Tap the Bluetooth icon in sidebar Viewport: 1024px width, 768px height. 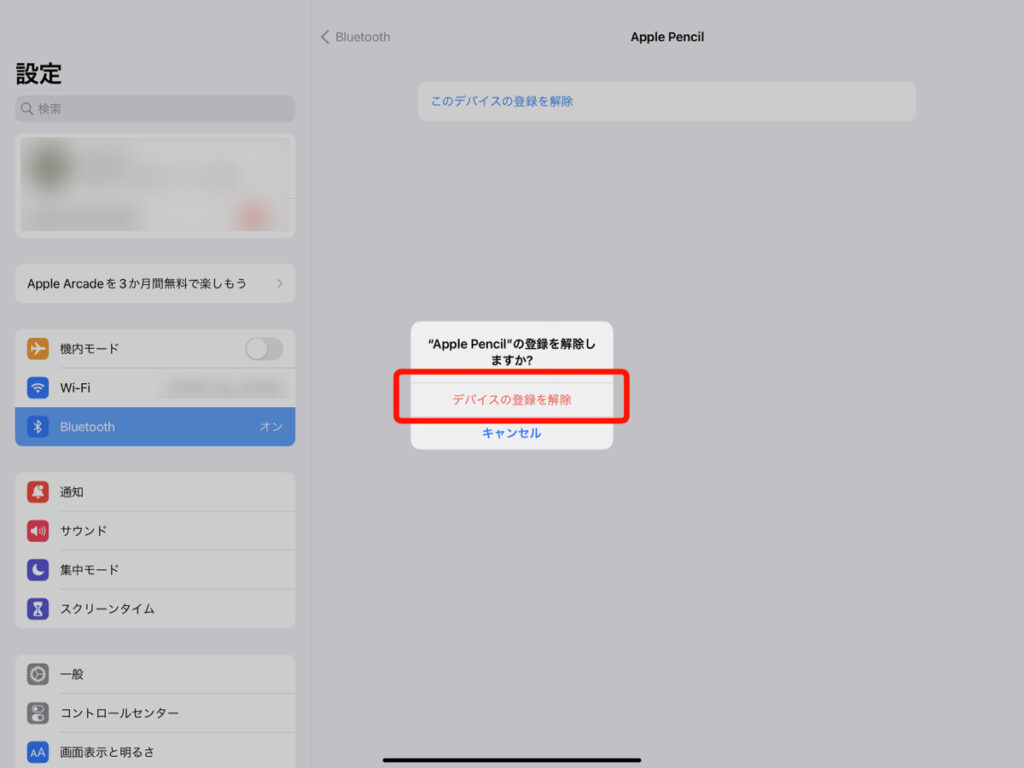click(38, 427)
